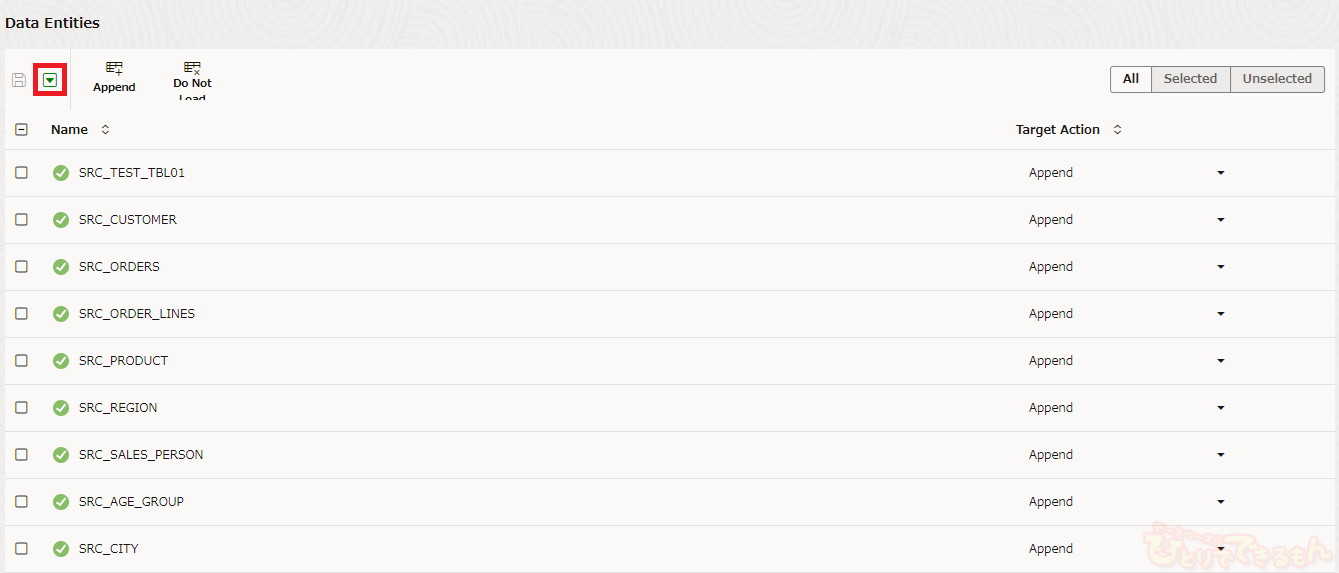This screenshot has height=573, width=1339.
Task: Expand Target Action dropdown for SRC_ORDER_LINES
Action: (1220, 314)
